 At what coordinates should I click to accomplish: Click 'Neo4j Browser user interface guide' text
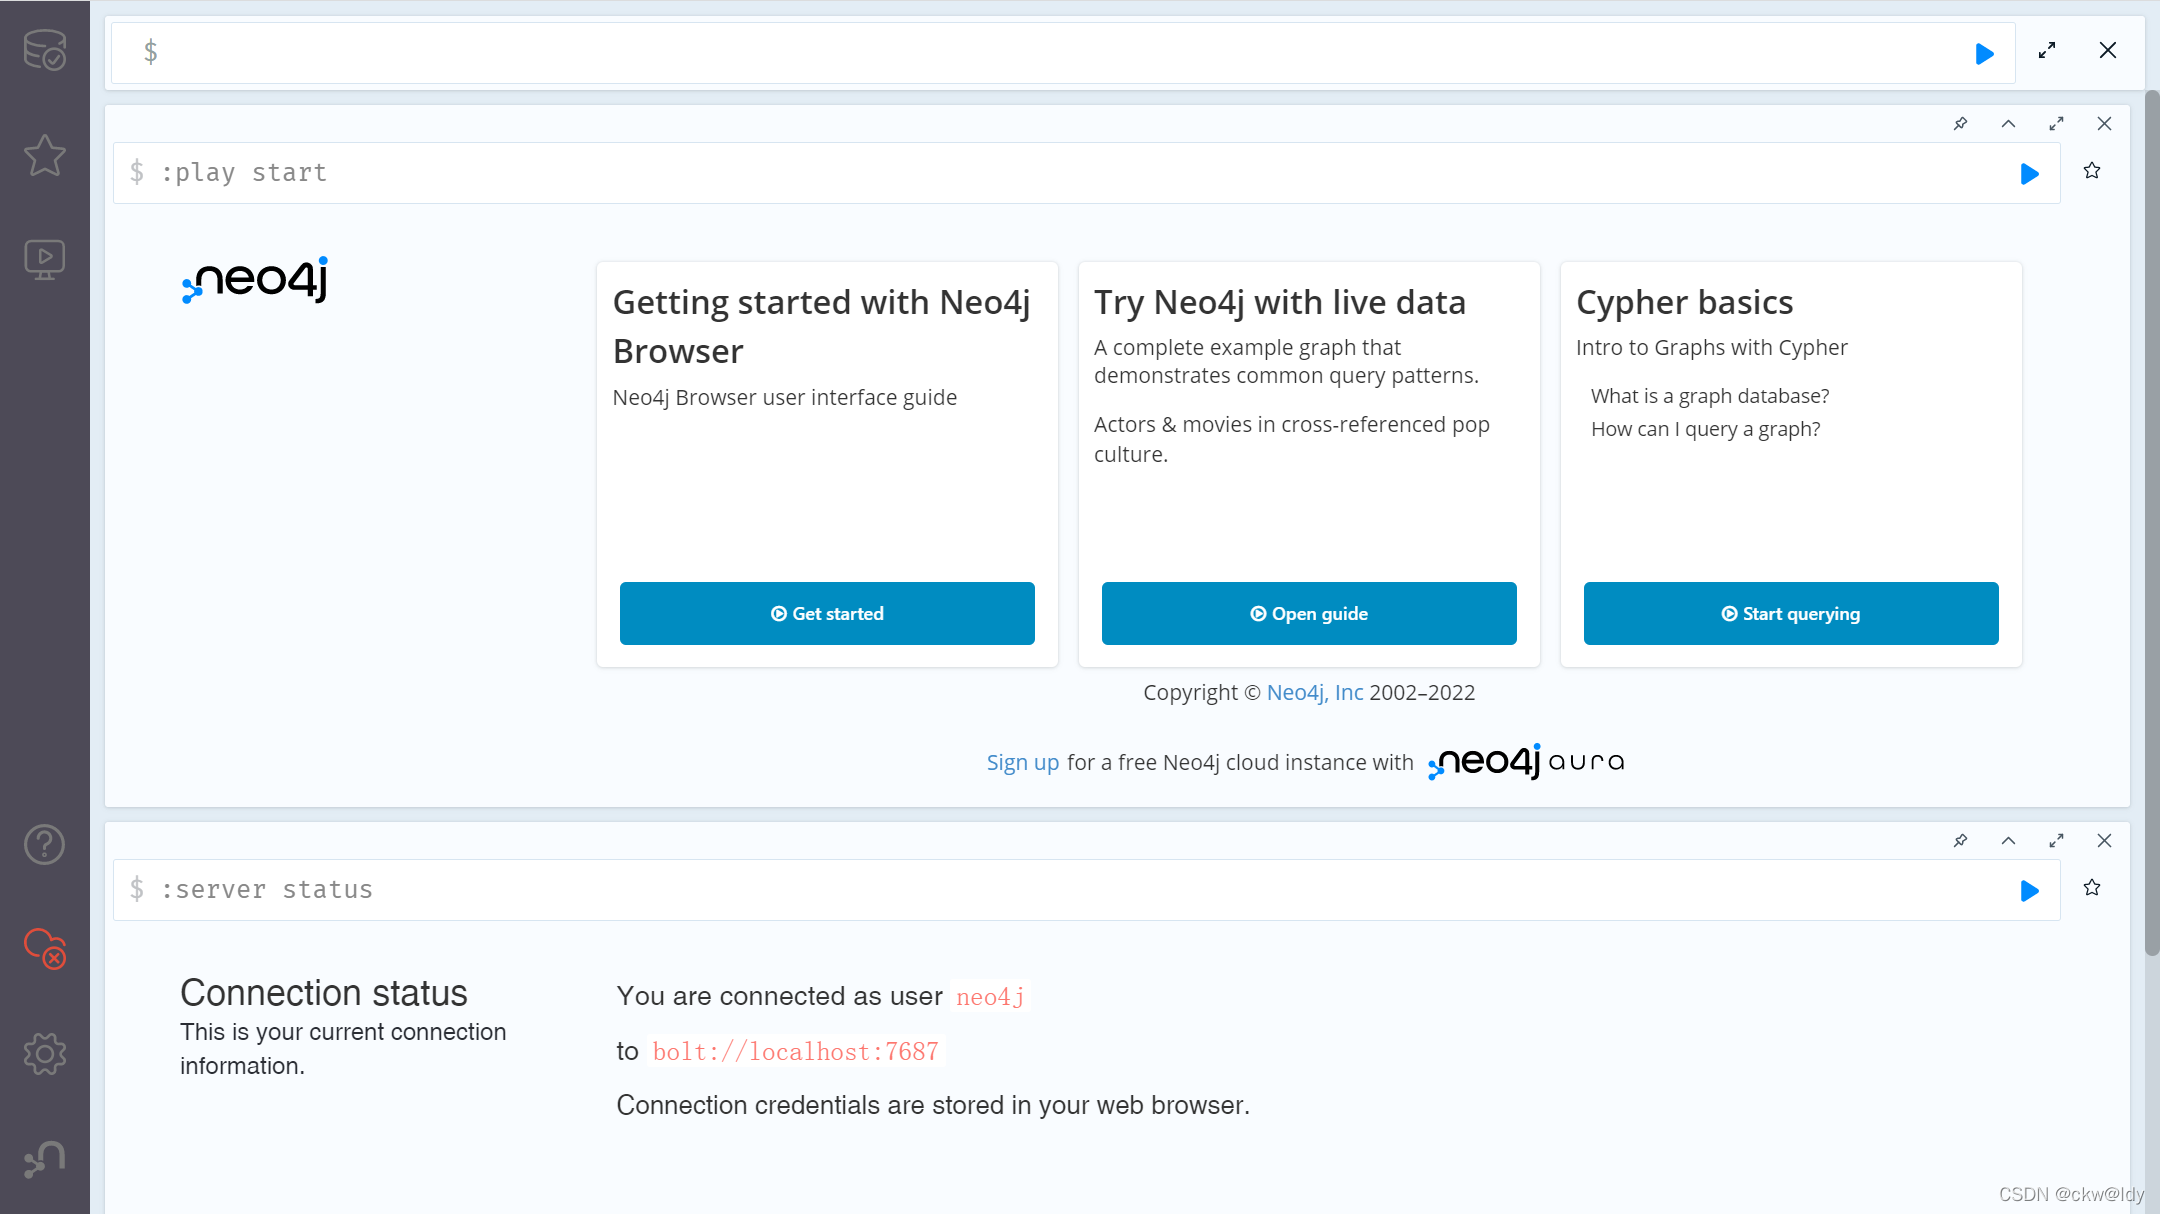coord(784,397)
